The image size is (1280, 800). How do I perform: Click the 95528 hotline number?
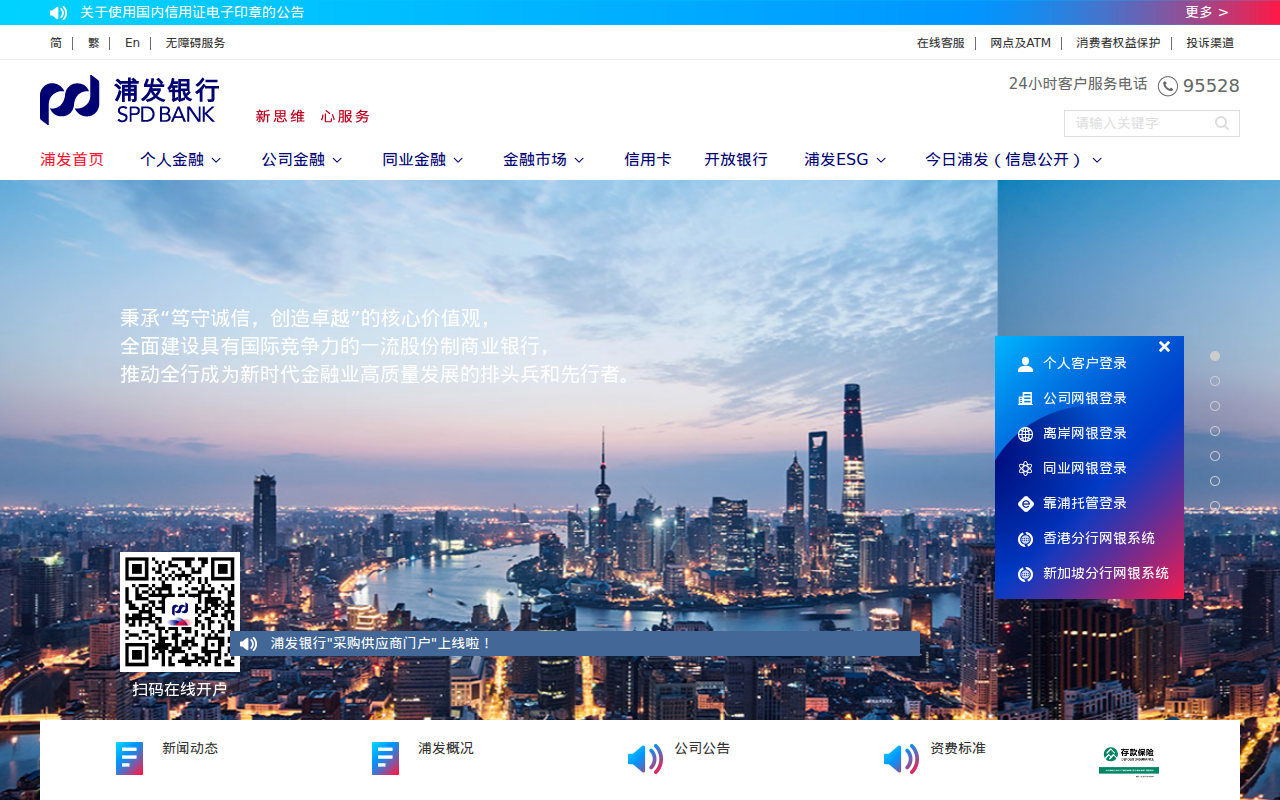pos(1211,86)
